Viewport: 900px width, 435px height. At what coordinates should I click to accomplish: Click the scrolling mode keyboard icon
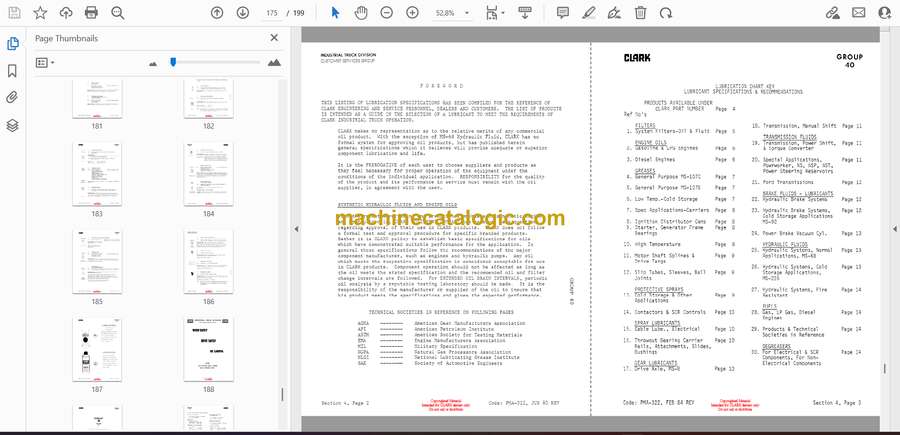coord(525,13)
